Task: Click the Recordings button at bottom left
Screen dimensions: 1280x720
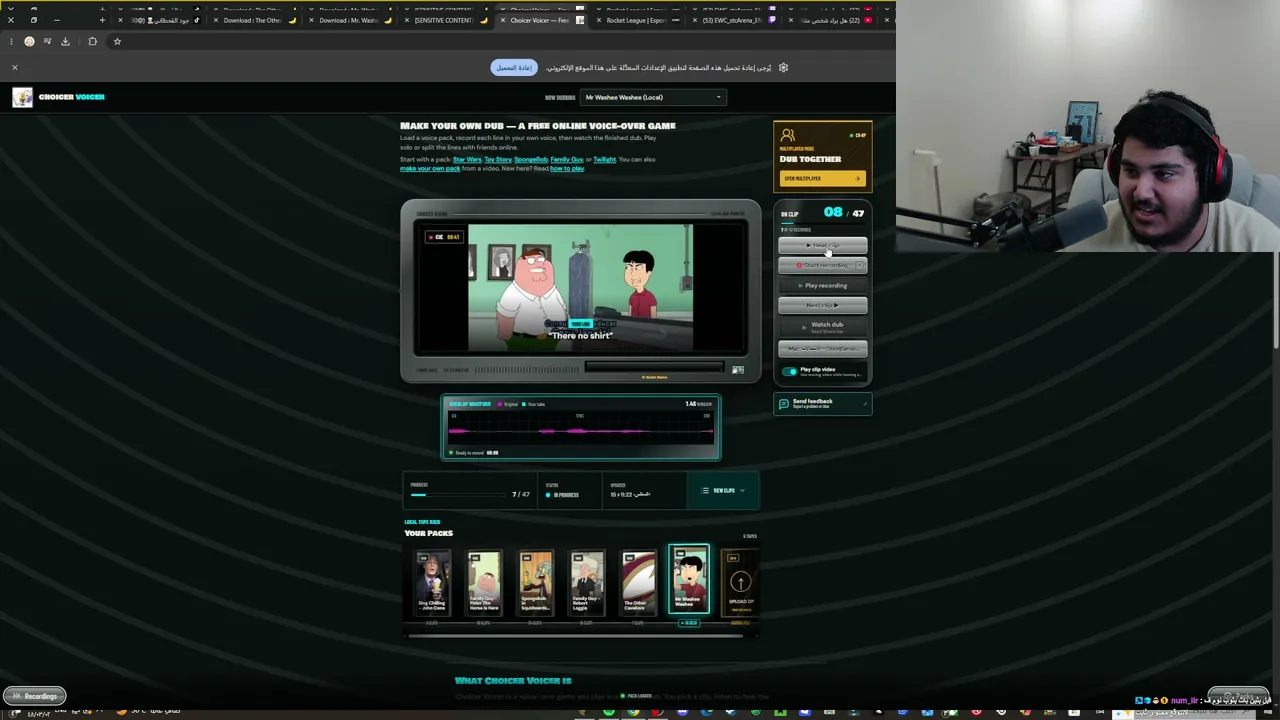Action: coord(35,696)
